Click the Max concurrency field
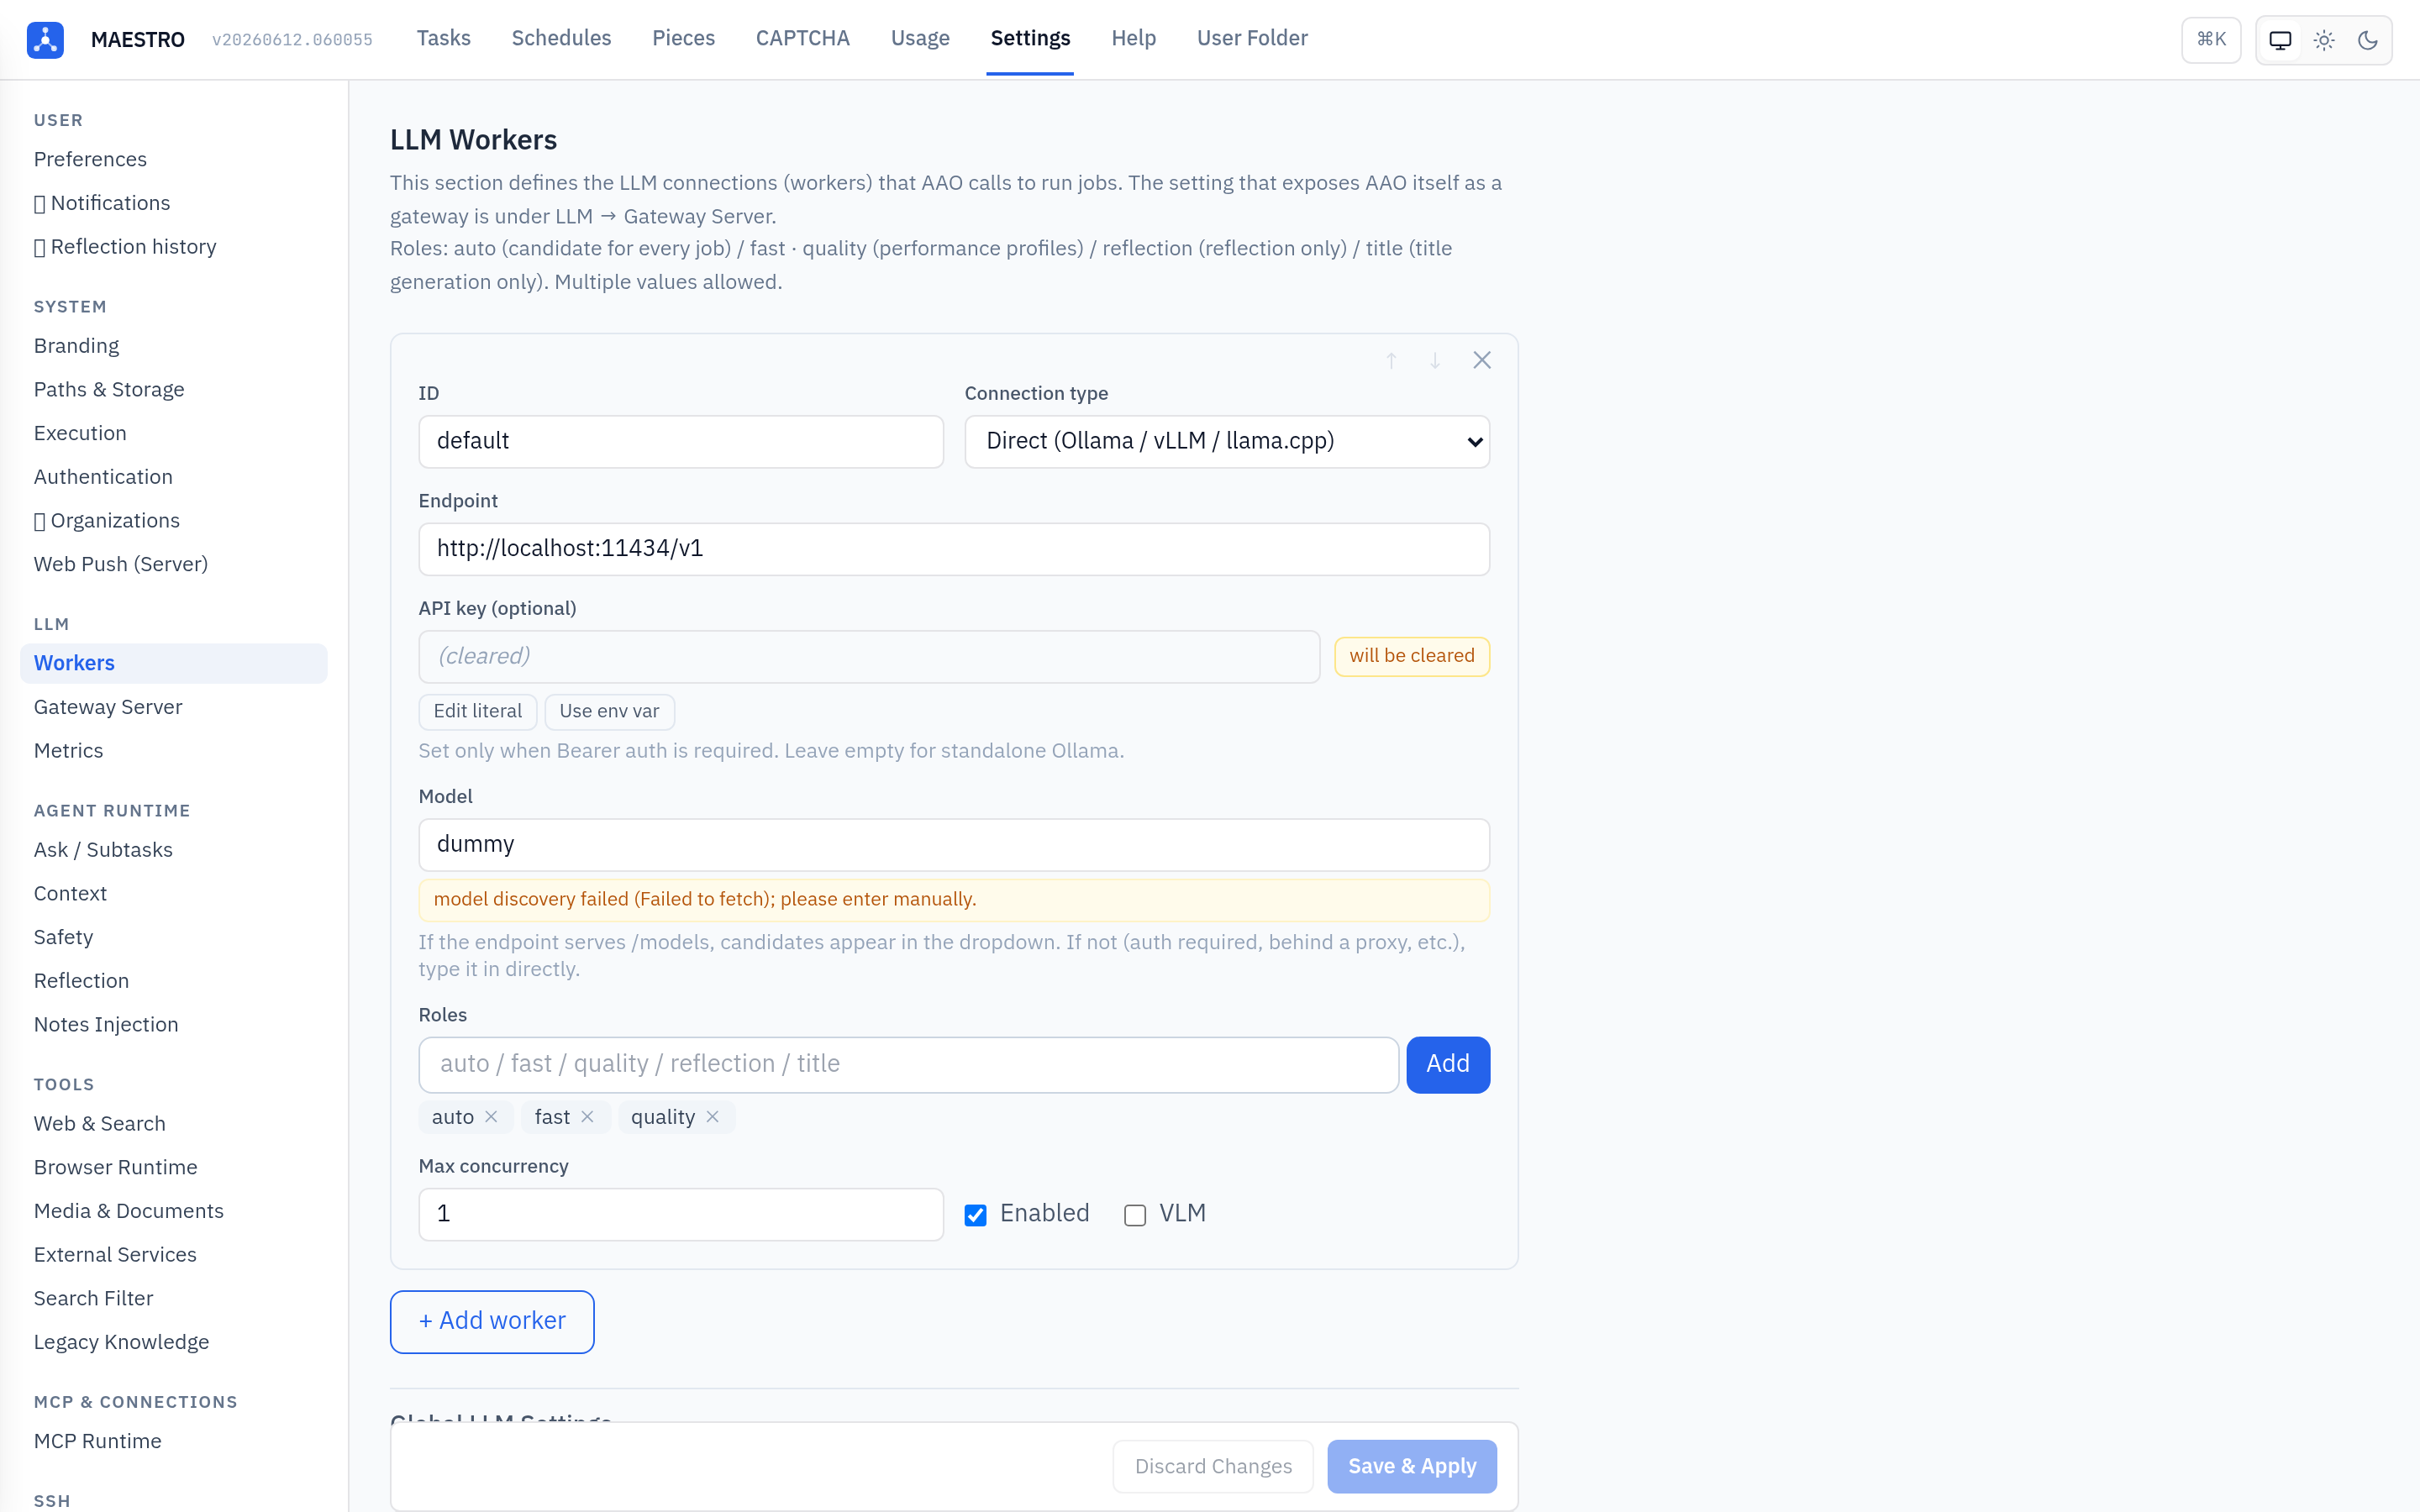The height and width of the screenshot is (1512, 2420). tap(680, 1214)
